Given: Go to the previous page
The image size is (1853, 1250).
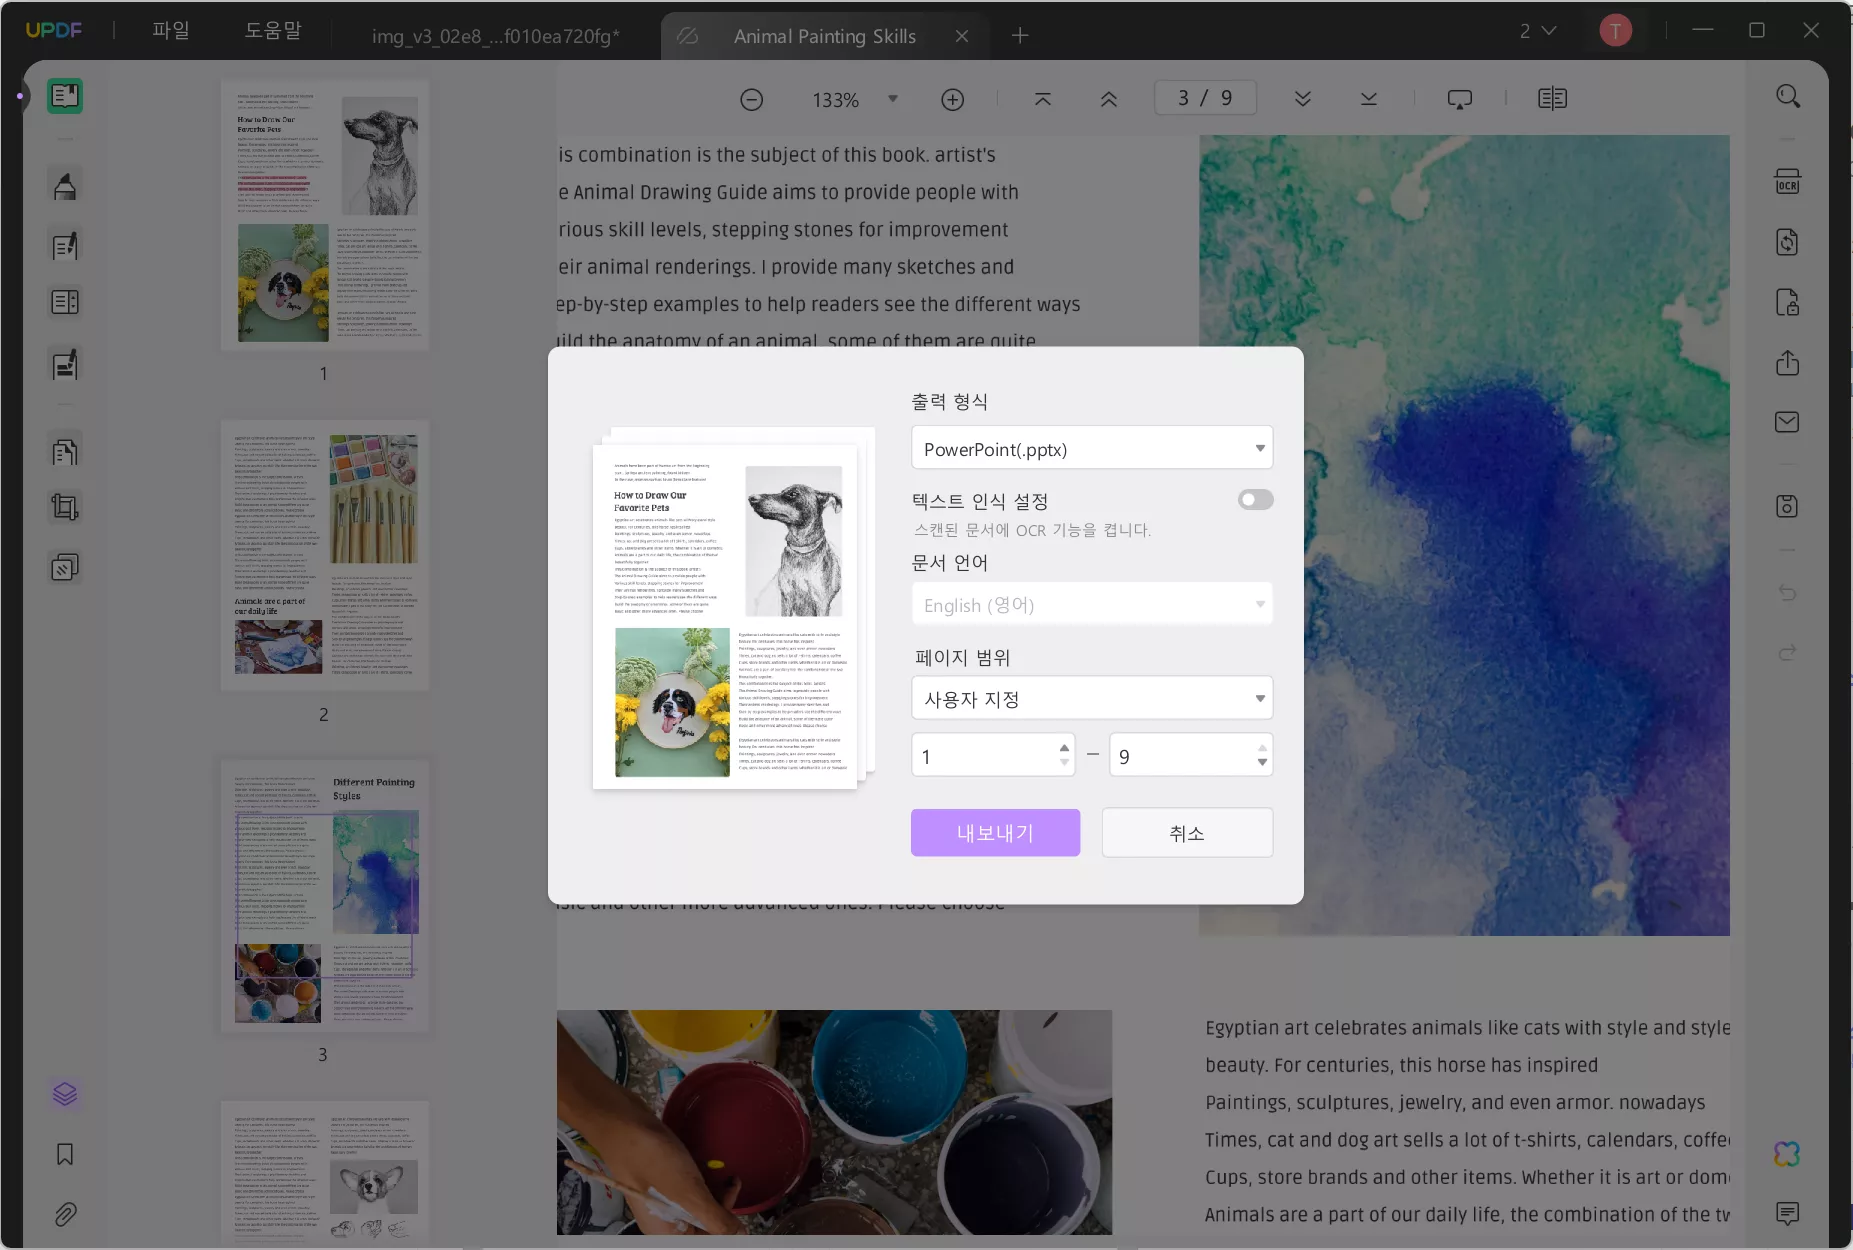Looking at the screenshot, I should (x=1109, y=99).
